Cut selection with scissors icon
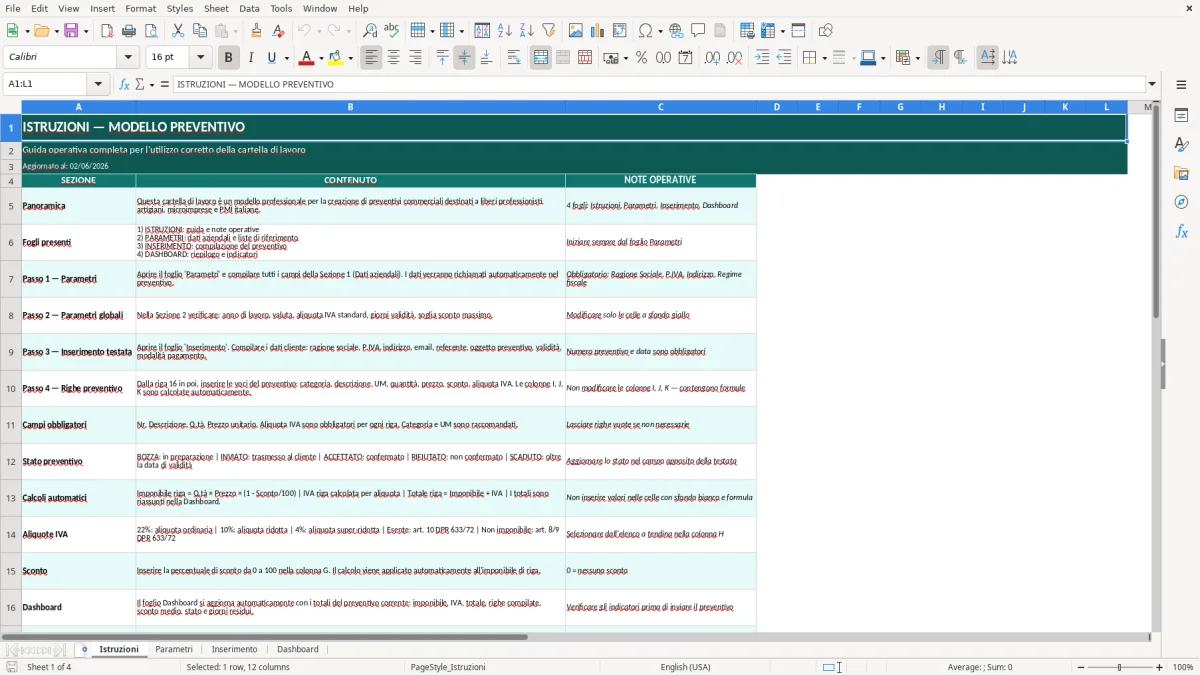Screen dimensions: 1200x675 tap(178, 31)
